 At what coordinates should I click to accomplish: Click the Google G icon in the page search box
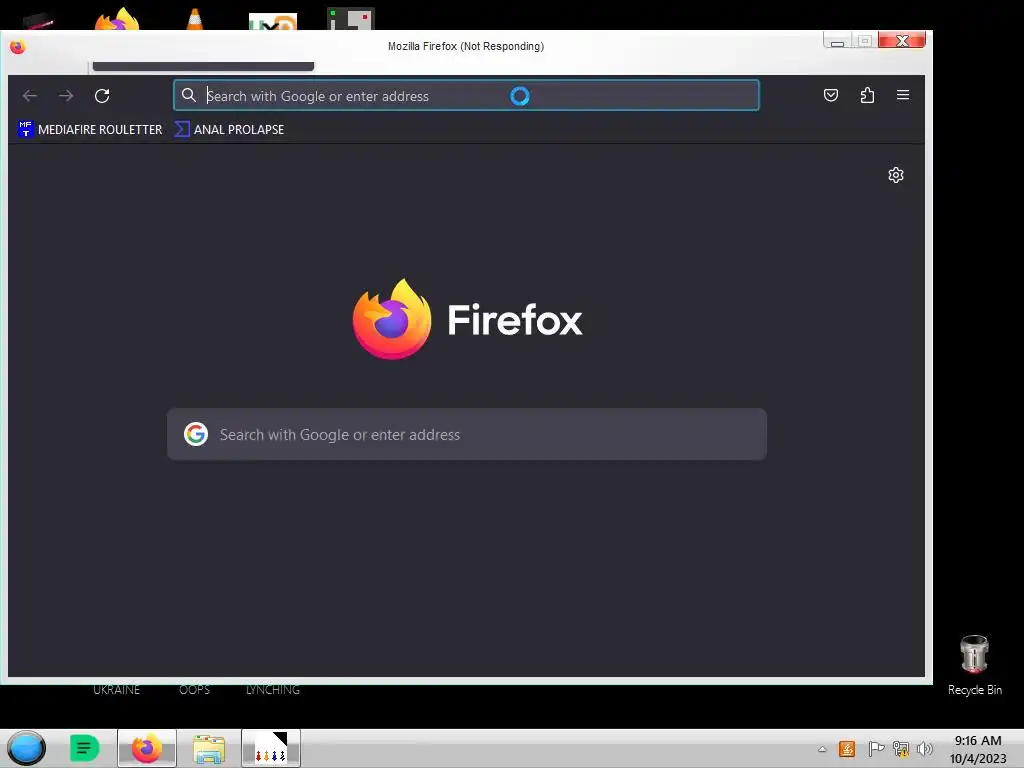(195, 434)
